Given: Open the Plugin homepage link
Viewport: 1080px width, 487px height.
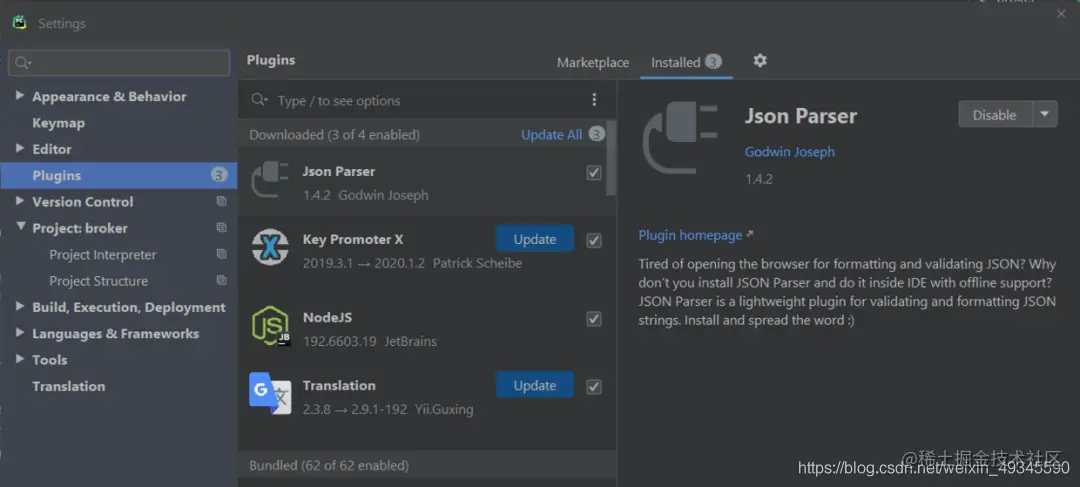Looking at the screenshot, I should pos(690,235).
